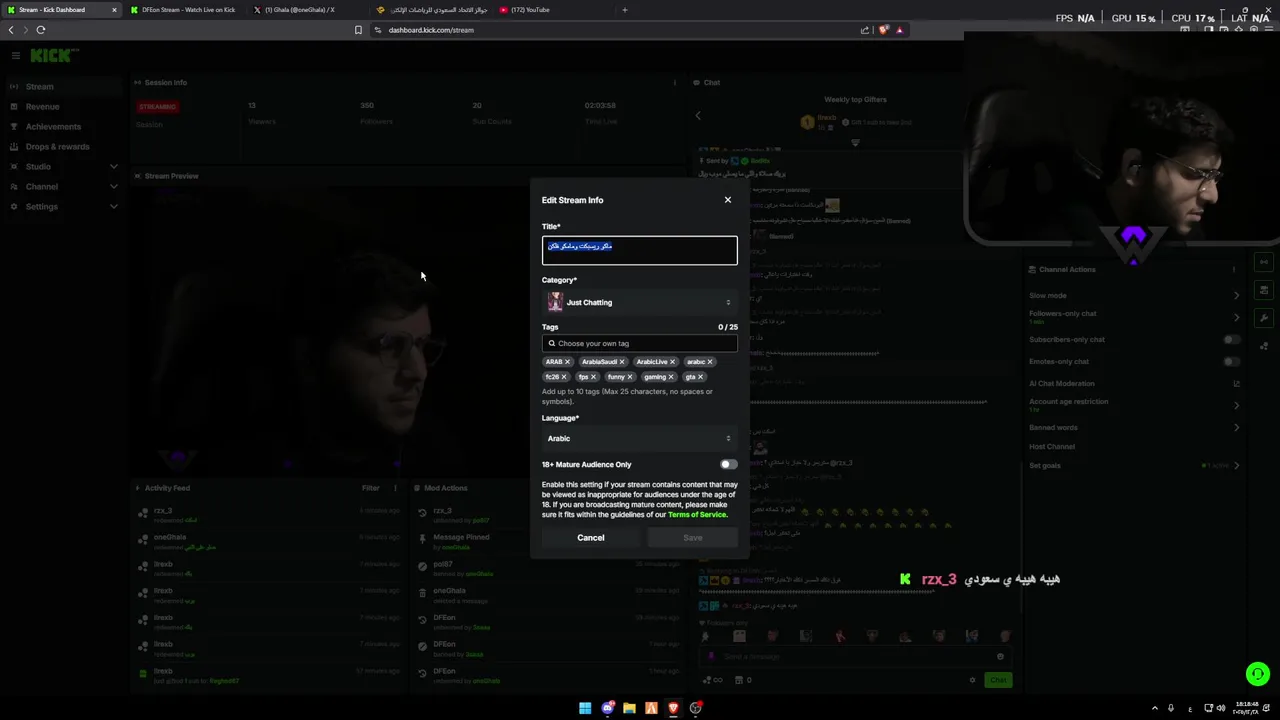The width and height of the screenshot is (1280, 720).
Task: Remove the ArabicLive tag
Action: [x=672, y=362]
